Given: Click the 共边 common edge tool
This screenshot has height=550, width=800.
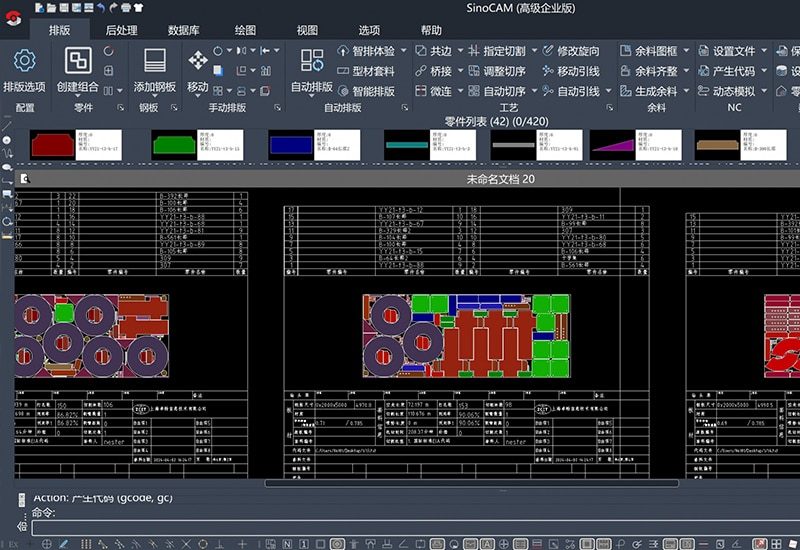Looking at the screenshot, I should (434, 51).
